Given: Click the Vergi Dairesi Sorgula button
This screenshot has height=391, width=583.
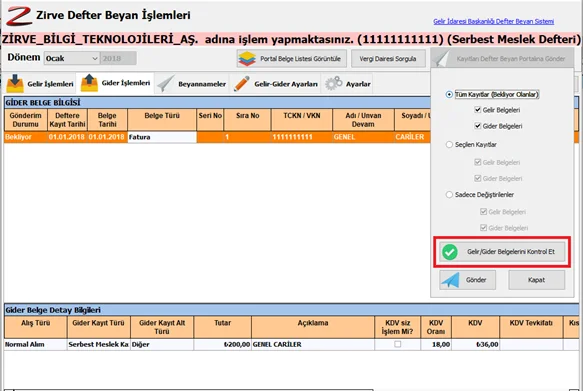Looking at the screenshot, I should click(388, 59).
